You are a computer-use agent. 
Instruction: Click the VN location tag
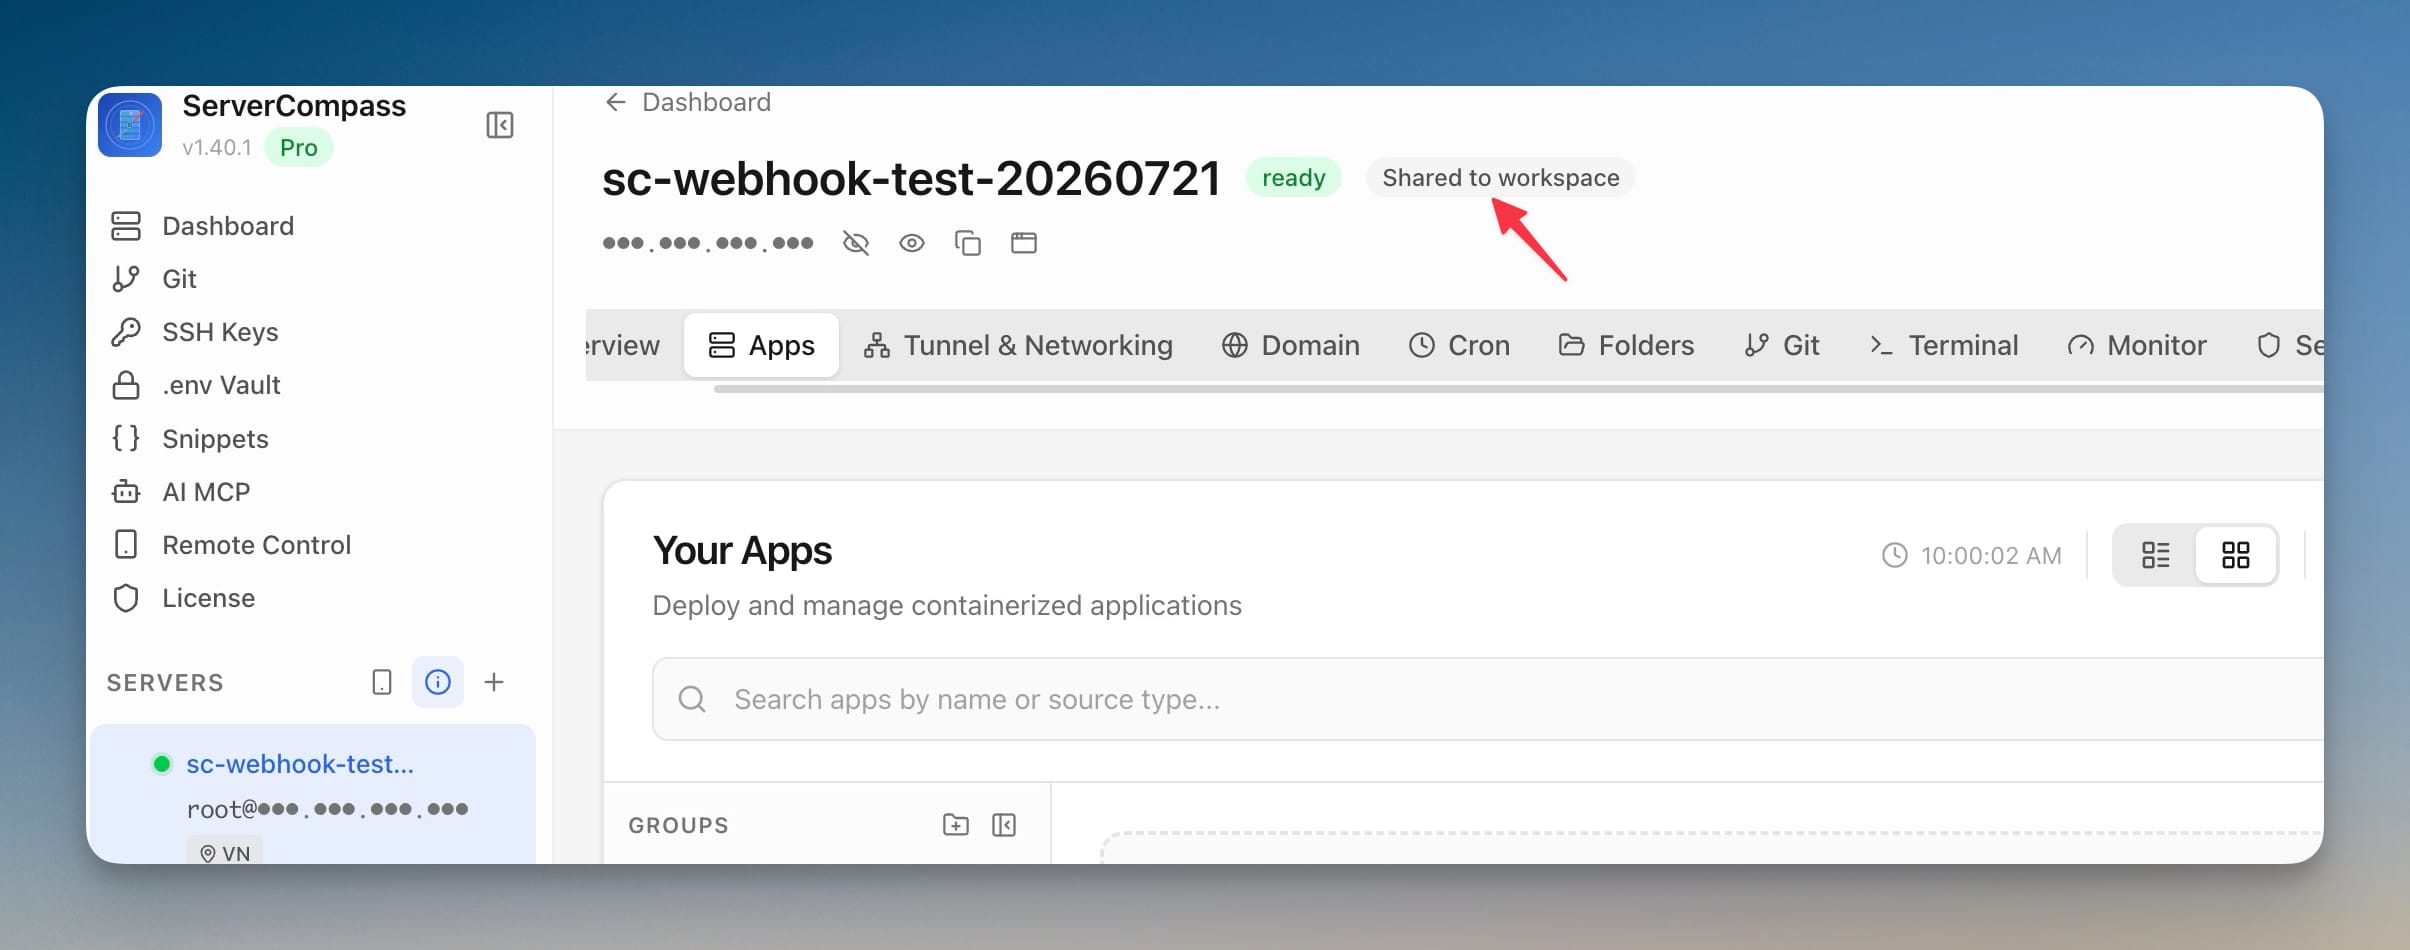click(x=225, y=852)
